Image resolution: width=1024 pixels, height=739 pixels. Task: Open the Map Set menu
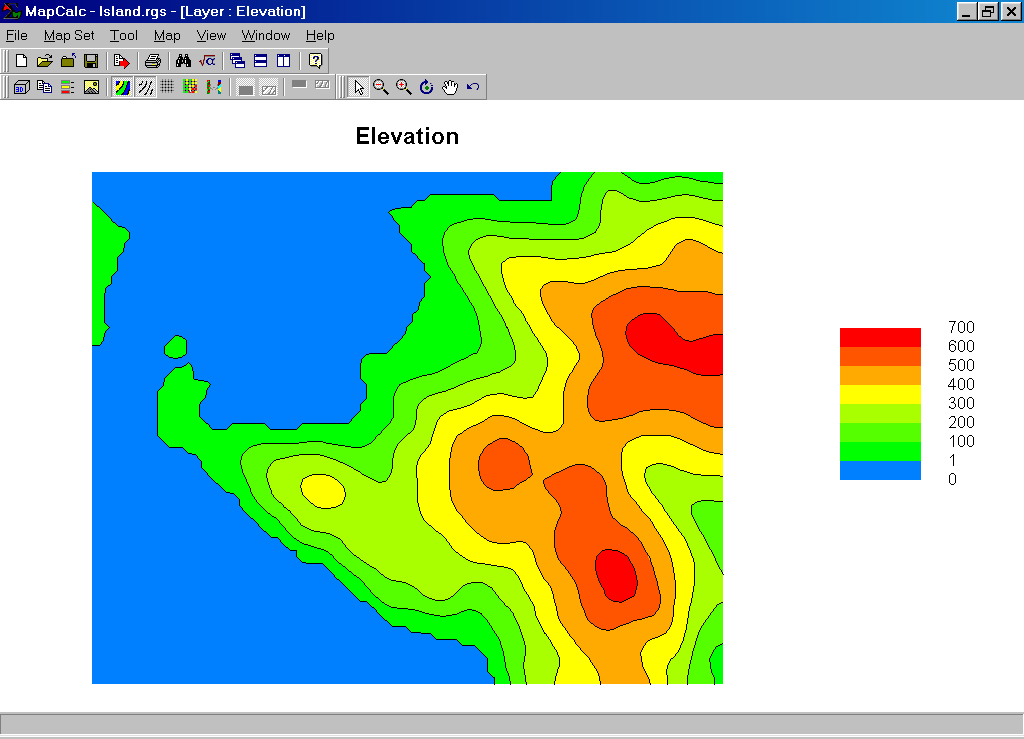(x=69, y=35)
